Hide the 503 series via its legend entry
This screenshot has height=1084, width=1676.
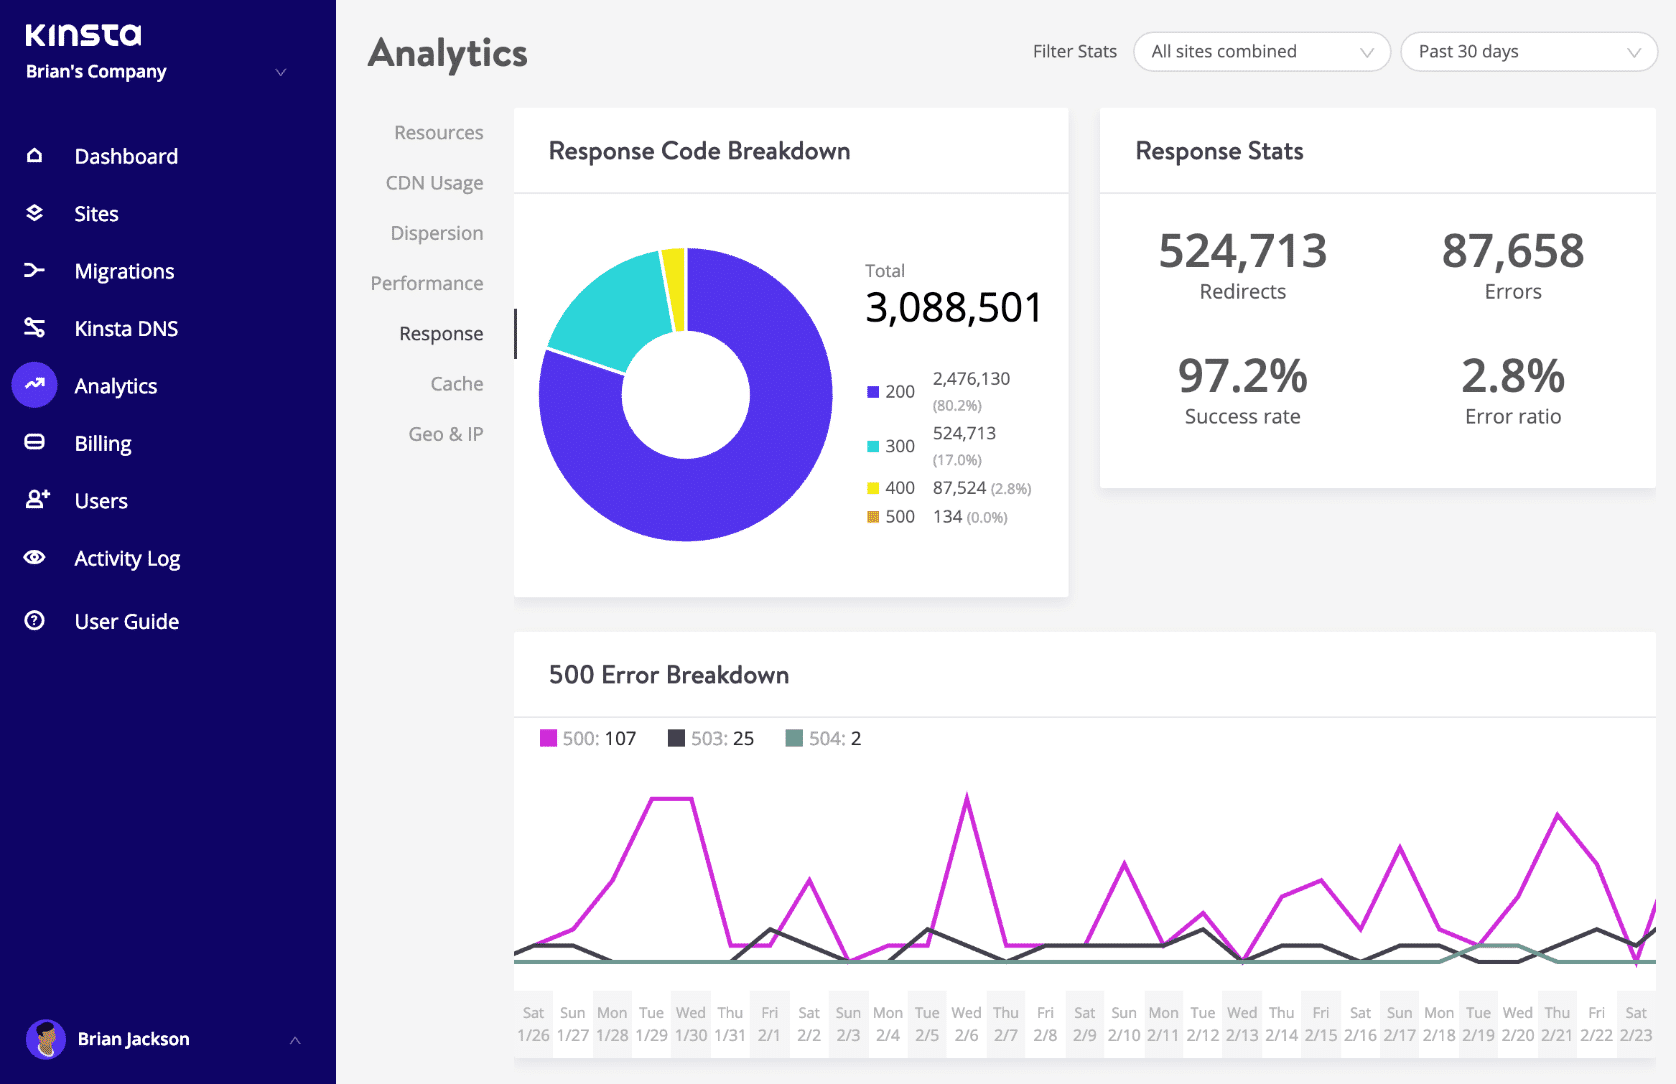tap(711, 738)
